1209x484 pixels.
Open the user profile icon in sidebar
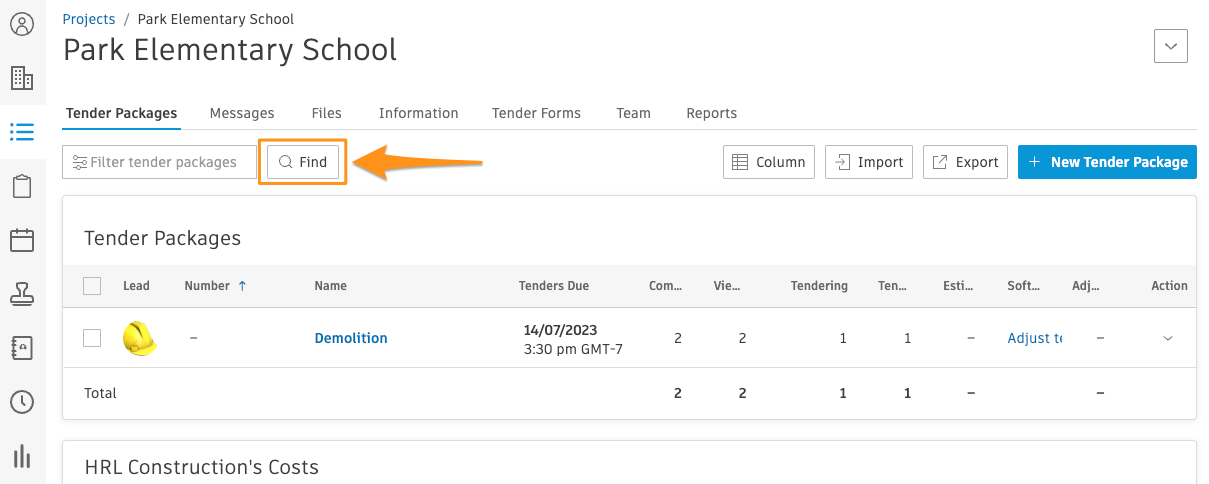22,24
